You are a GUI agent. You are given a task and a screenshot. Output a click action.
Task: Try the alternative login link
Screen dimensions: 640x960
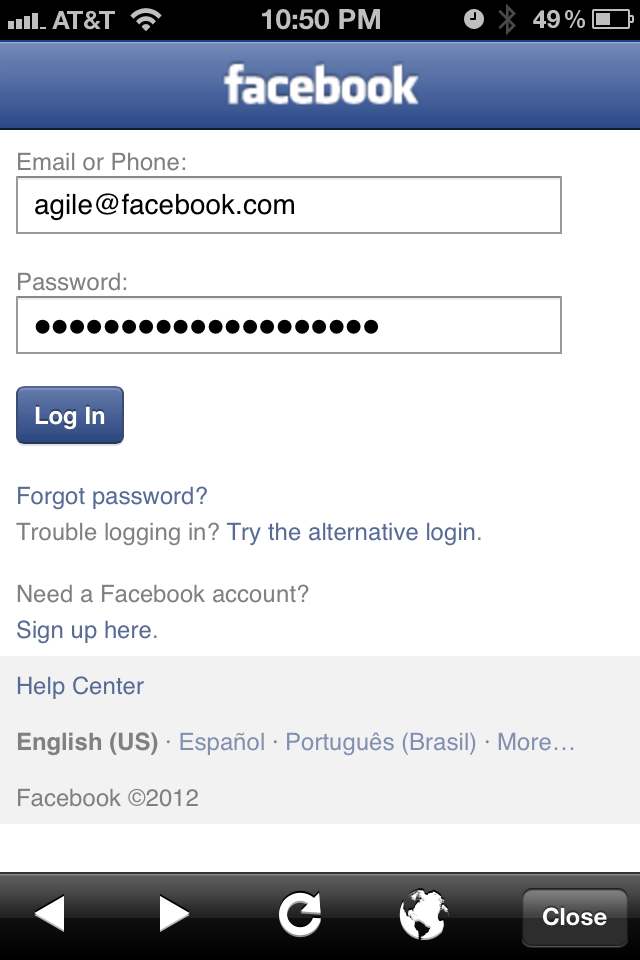coord(352,532)
